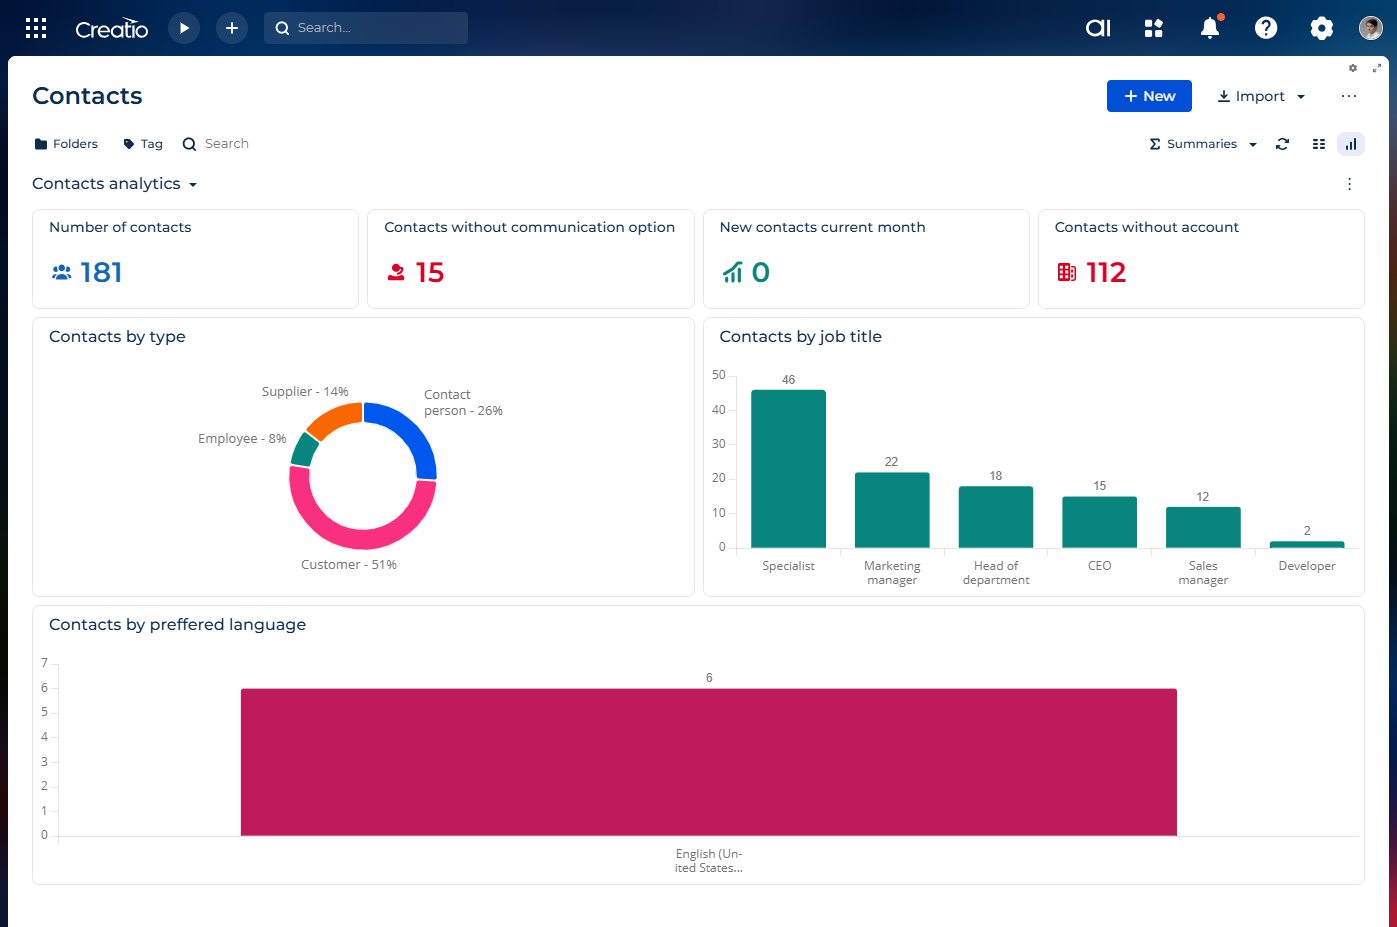Click the Number of contacts value 181
The image size is (1397, 927).
[101, 272]
